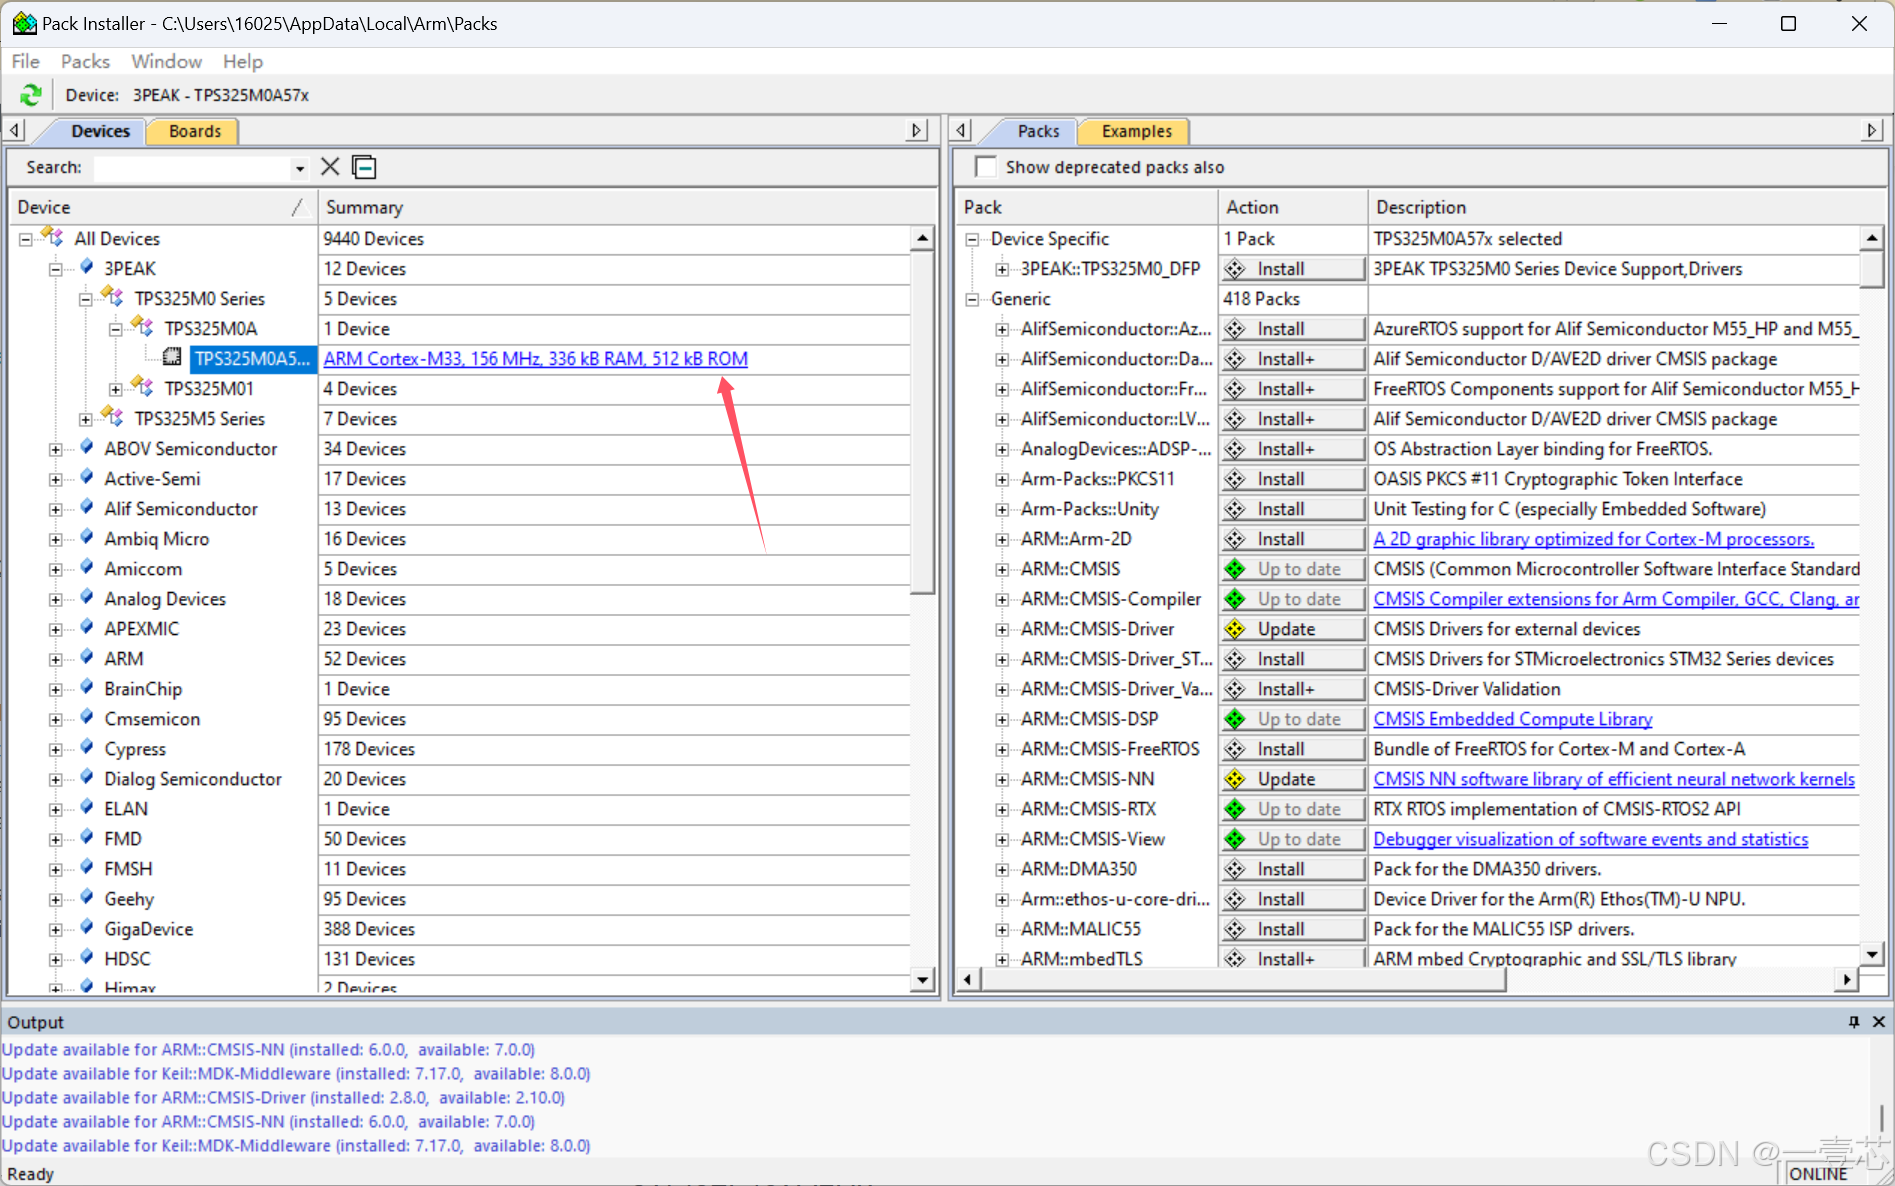Click the packs list horizontal scrollbar thumb
Screen dimensions: 1895x1186
click(1243, 979)
